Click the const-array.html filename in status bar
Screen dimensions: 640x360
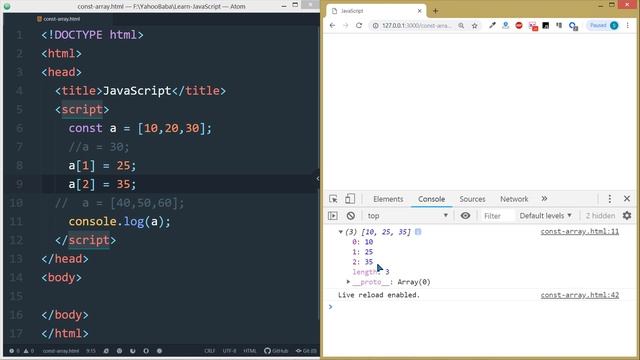pyautogui.click(x=60, y=351)
